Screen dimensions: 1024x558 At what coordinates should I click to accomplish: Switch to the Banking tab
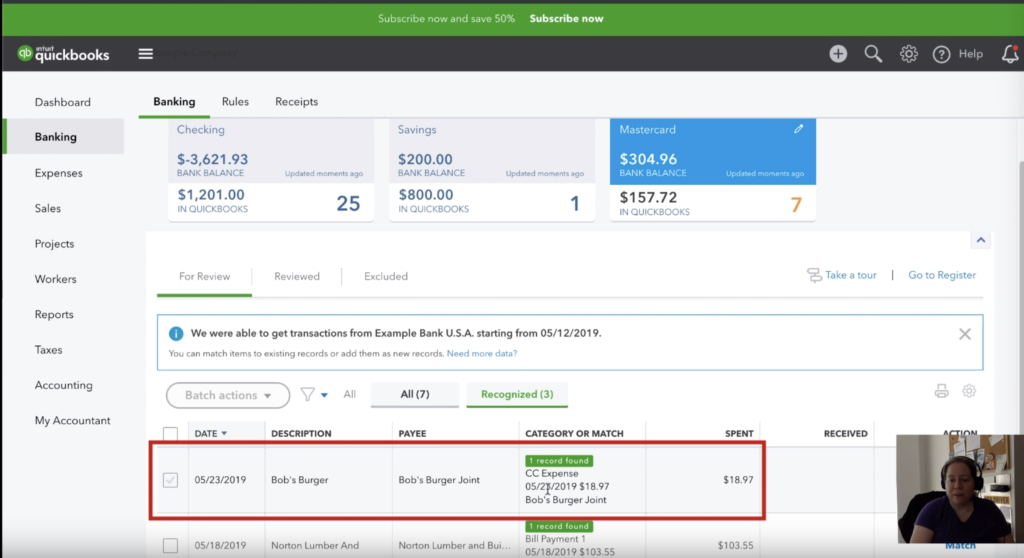tap(174, 102)
